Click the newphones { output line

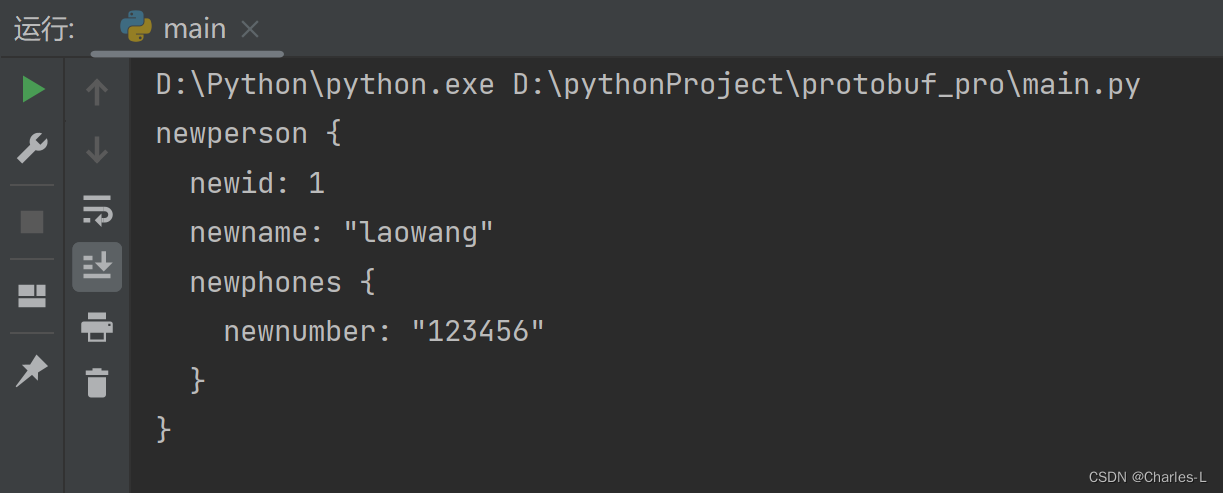point(283,282)
